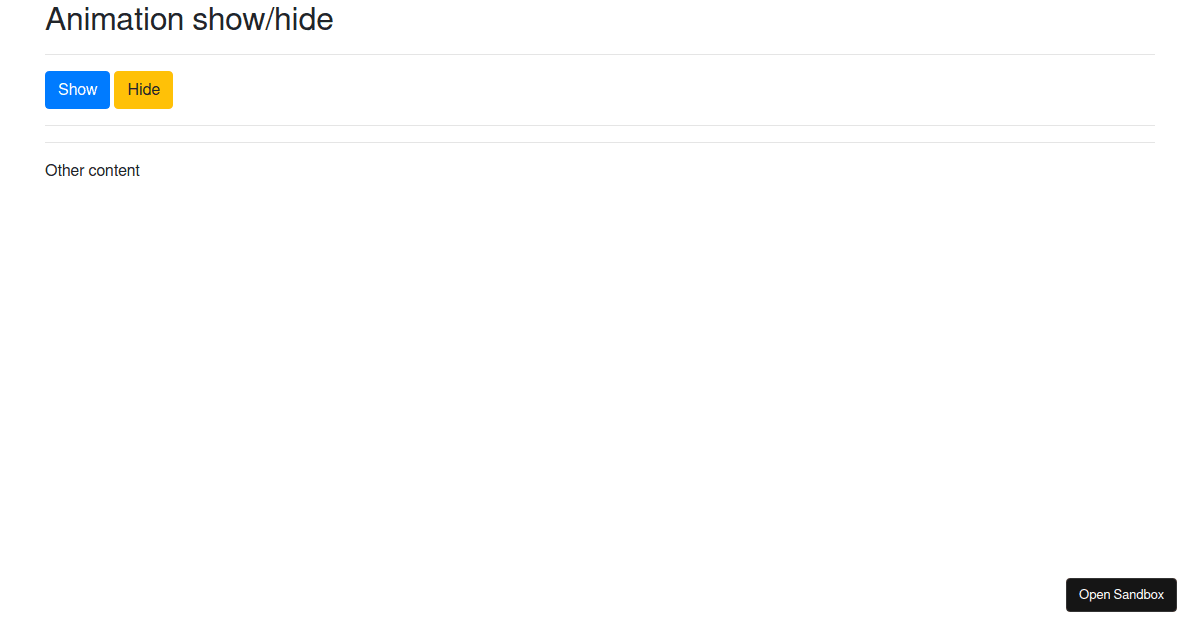Open the sandbox via Open Sandbox button
The image size is (1200, 630).
1121,595
